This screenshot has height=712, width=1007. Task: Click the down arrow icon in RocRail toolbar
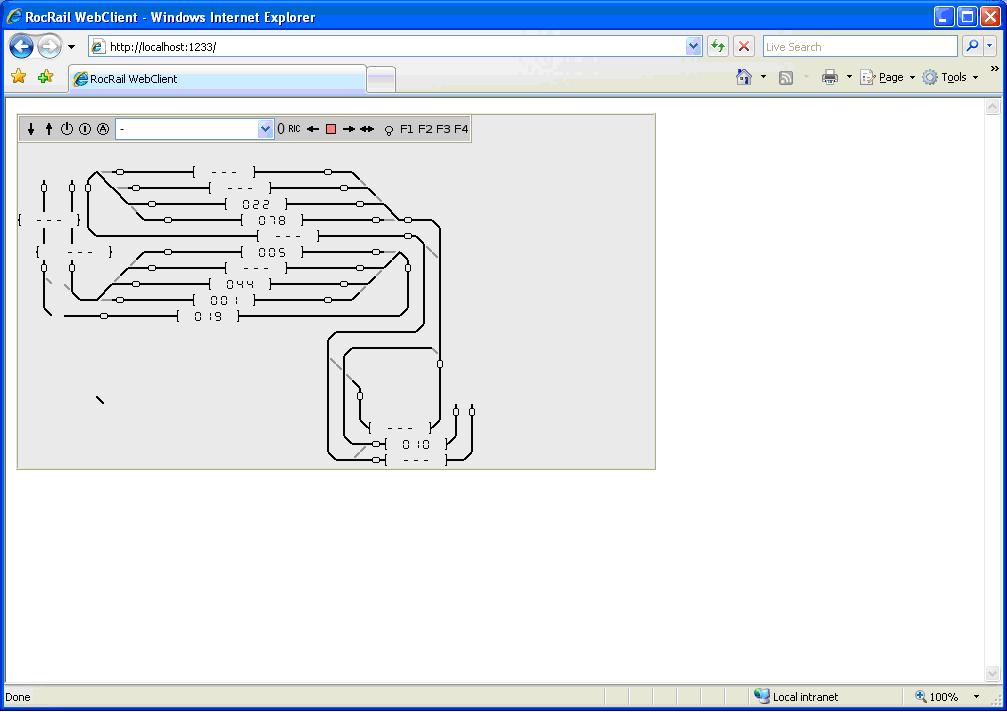31,129
